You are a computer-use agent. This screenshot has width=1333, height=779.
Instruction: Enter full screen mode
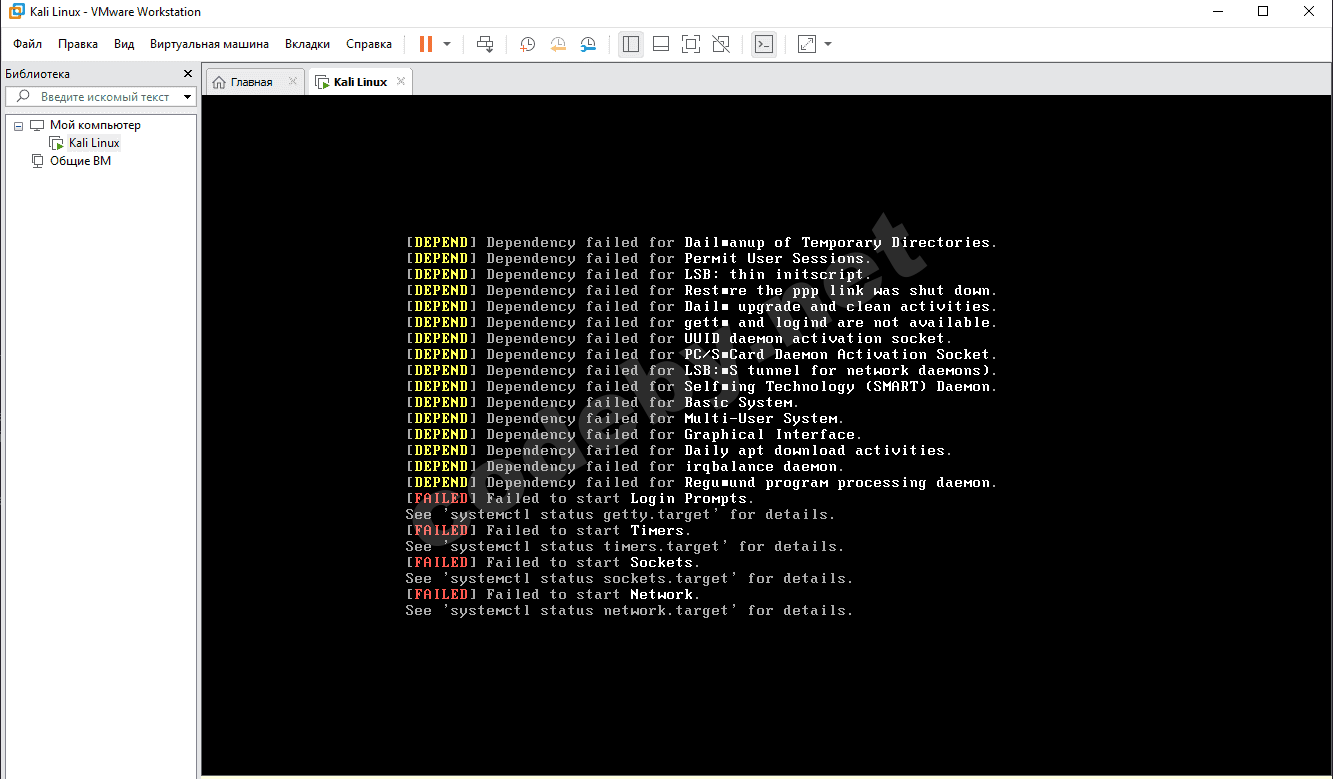[691, 44]
